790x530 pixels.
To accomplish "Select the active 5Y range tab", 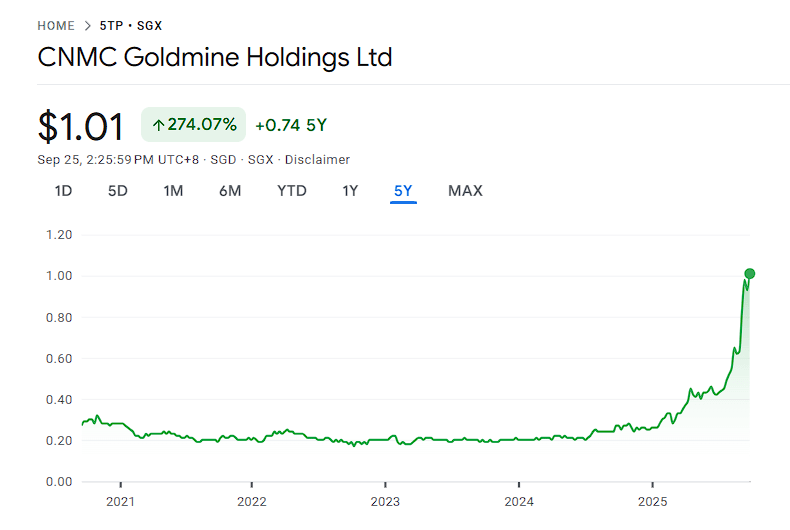I will click(x=403, y=191).
